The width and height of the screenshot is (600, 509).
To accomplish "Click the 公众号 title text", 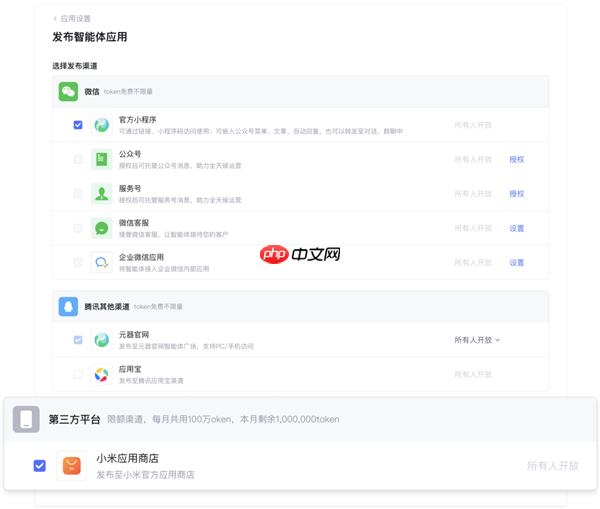I will pyautogui.click(x=130, y=154).
